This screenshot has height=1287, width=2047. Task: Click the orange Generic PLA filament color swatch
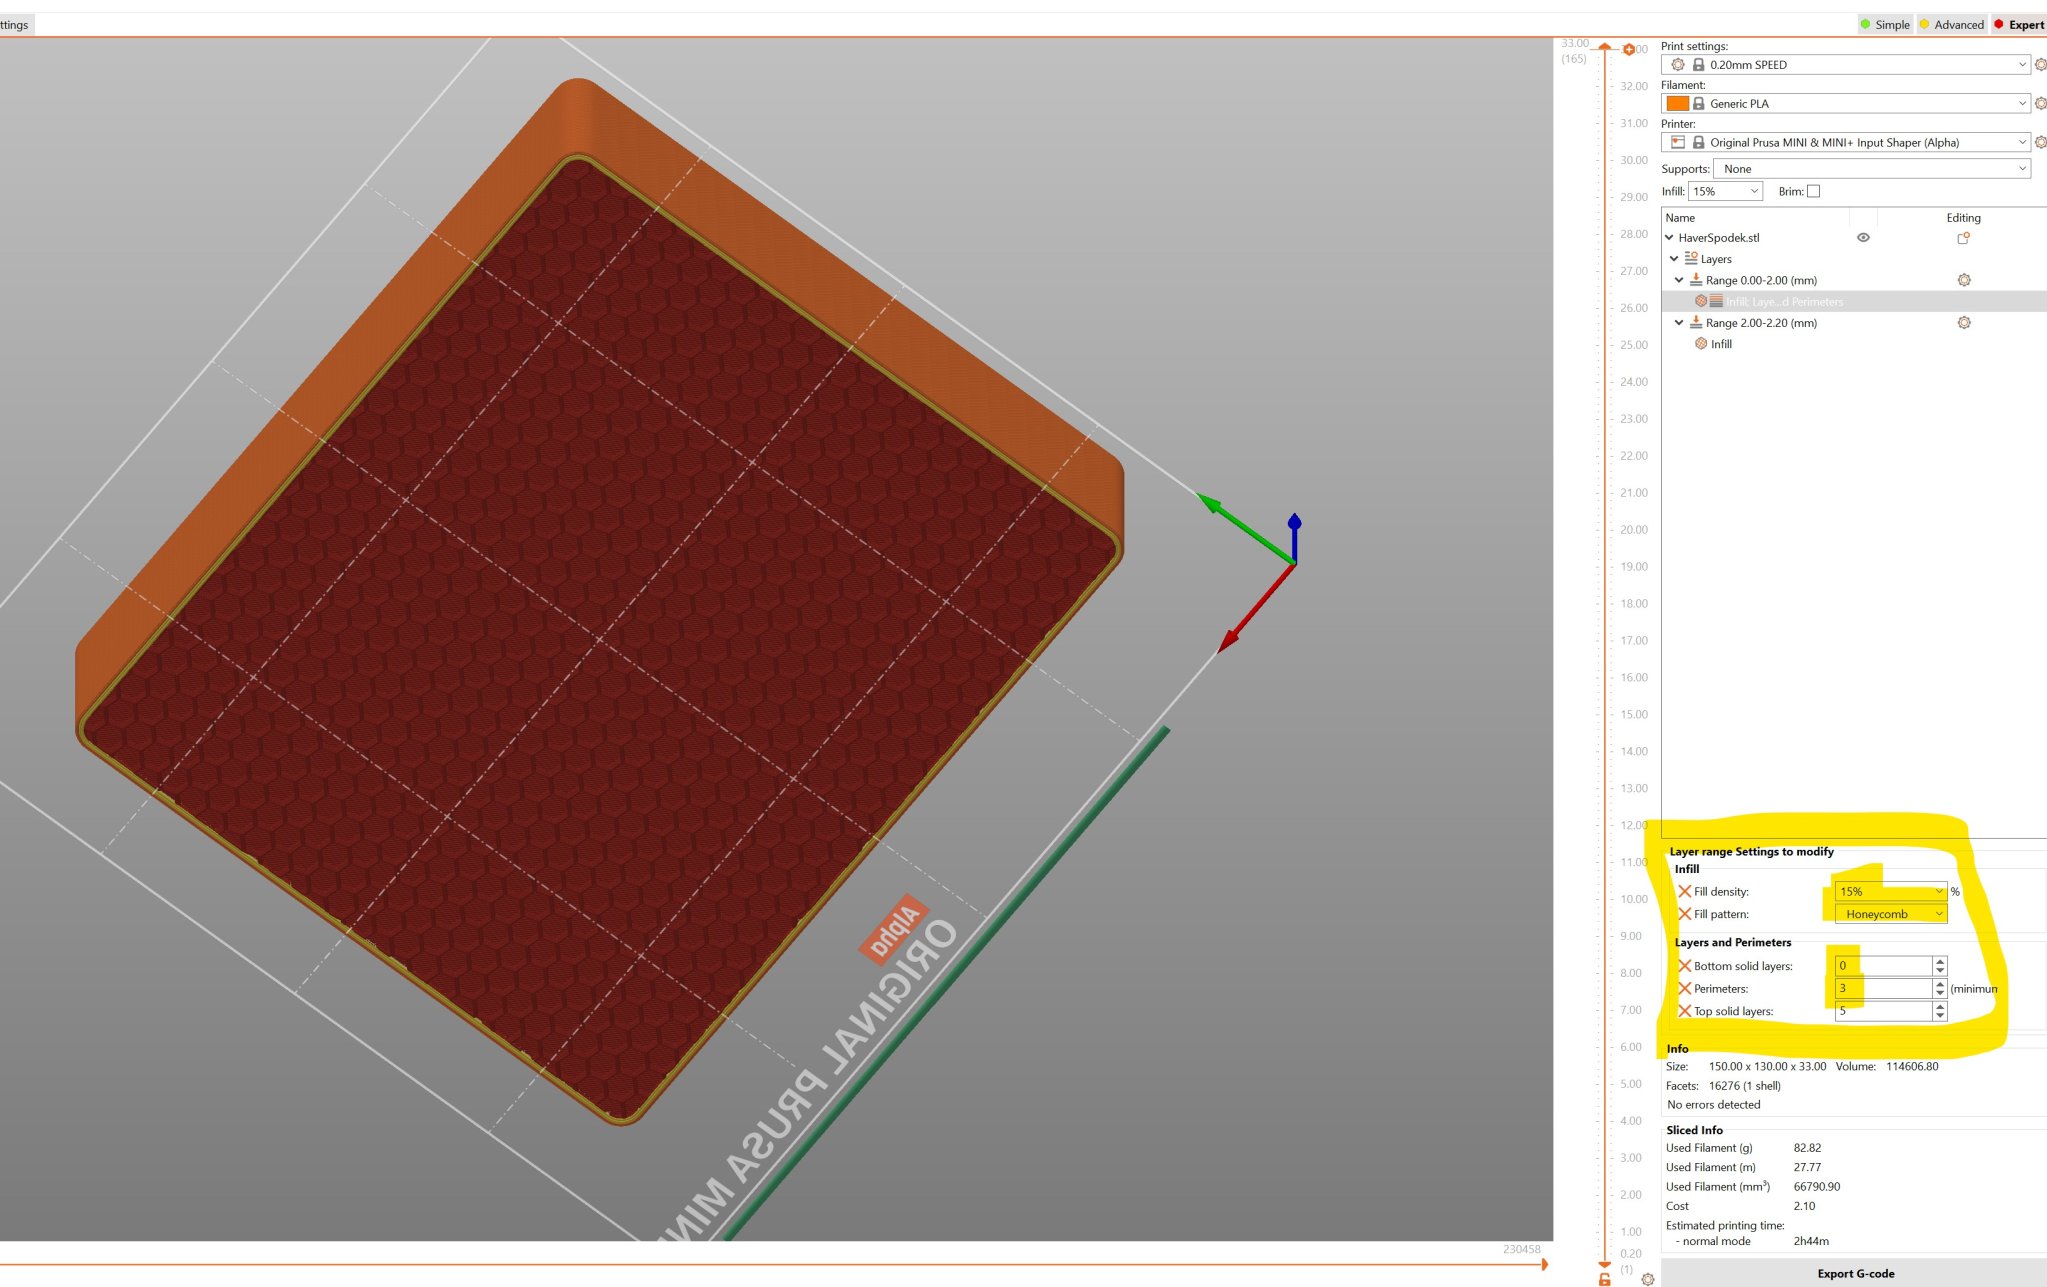point(1677,104)
